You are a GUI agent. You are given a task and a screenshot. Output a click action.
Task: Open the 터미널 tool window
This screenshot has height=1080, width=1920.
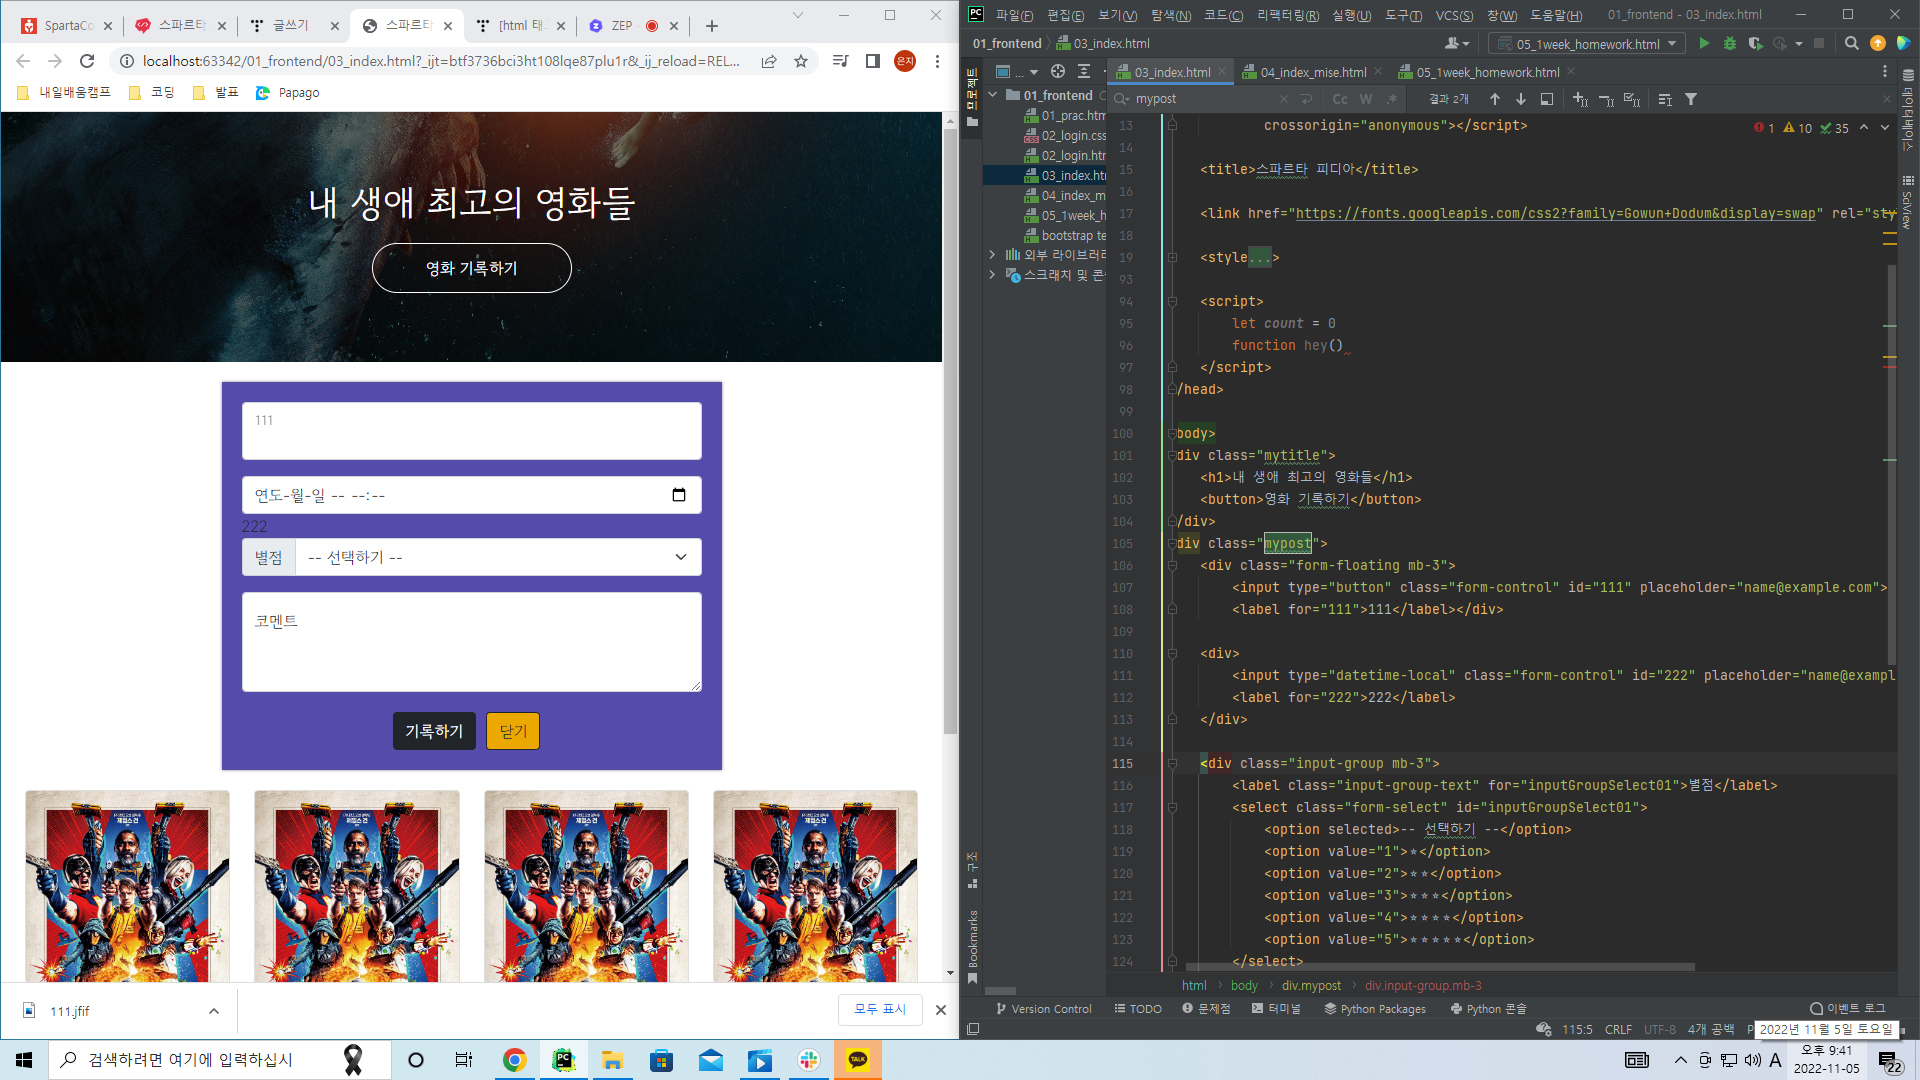(x=1276, y=1009)
